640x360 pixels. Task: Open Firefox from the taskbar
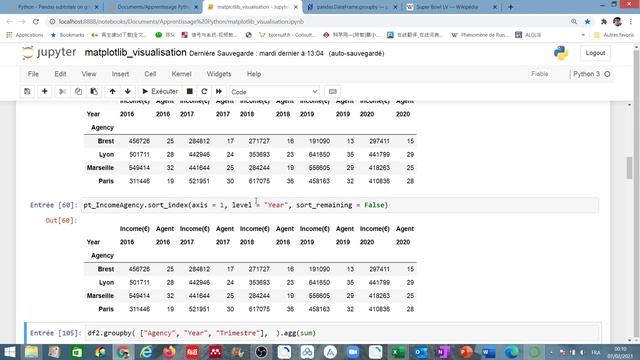click(169, 351)
